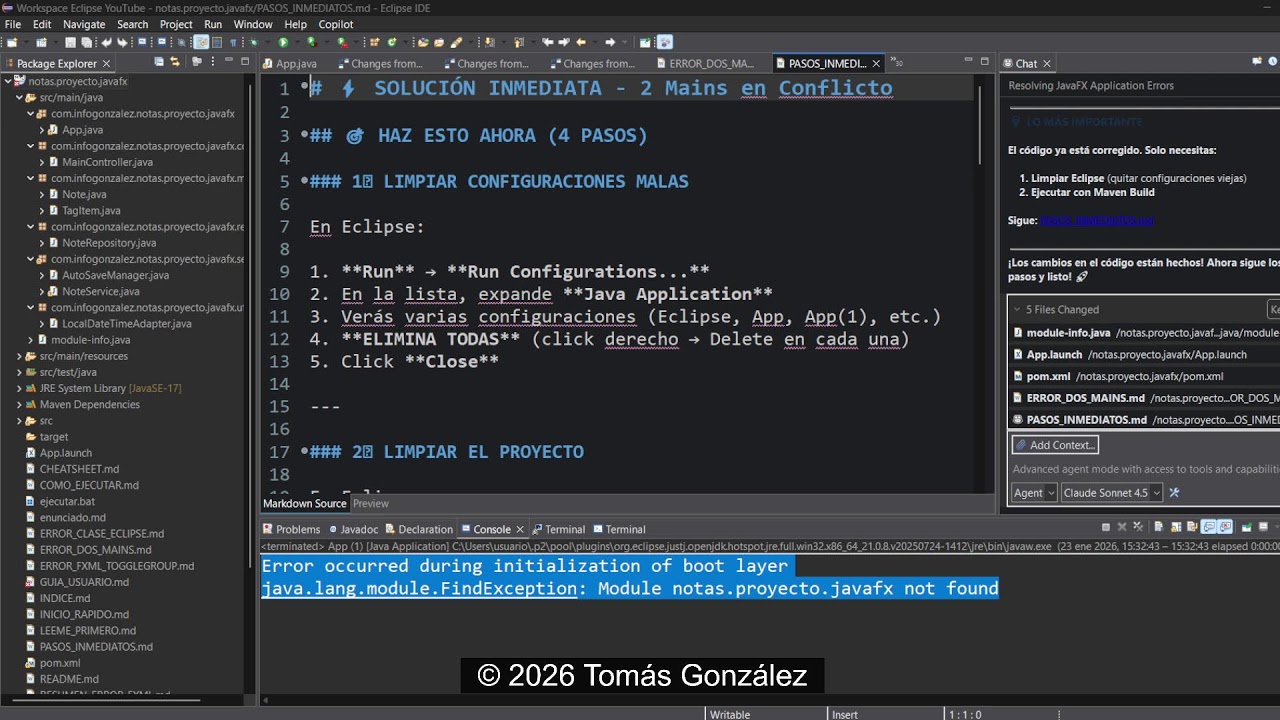This screenshot has height=720, width=1280.
Task: Expand App.java in the Package Explorer tree
Action: point(41,130)
